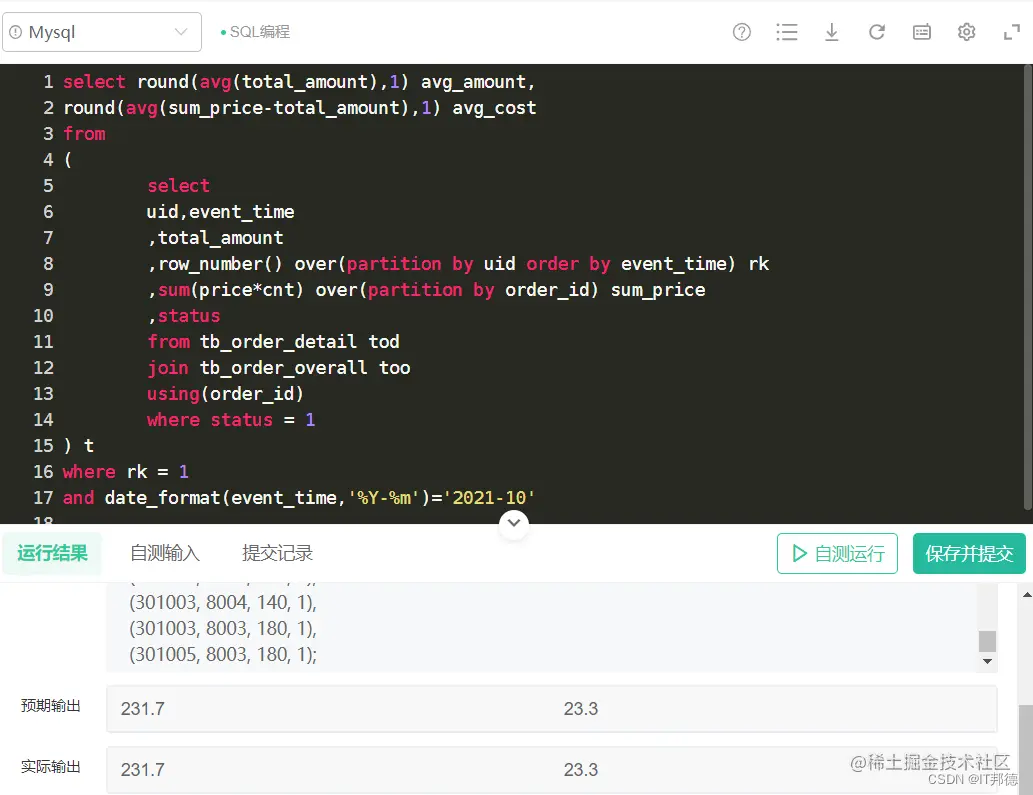This screenshot has width=1033, height=795.
Task: Collapse editor with round chevron button
Action: 514,523
